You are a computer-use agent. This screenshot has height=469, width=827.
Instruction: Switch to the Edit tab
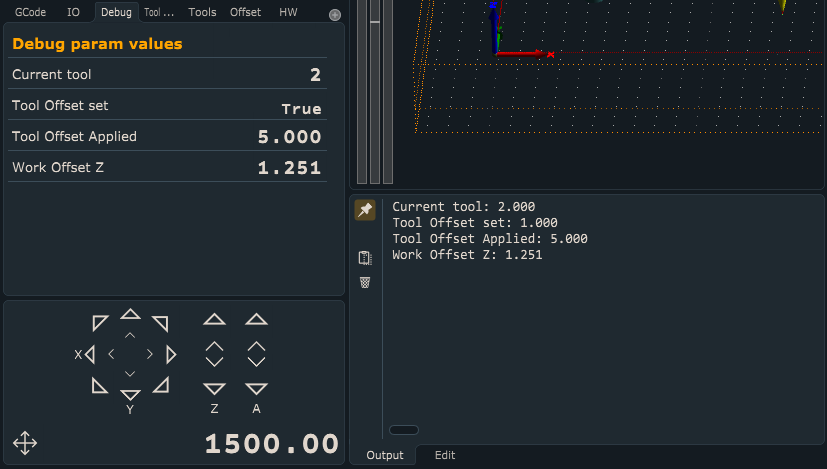point(445,455)
